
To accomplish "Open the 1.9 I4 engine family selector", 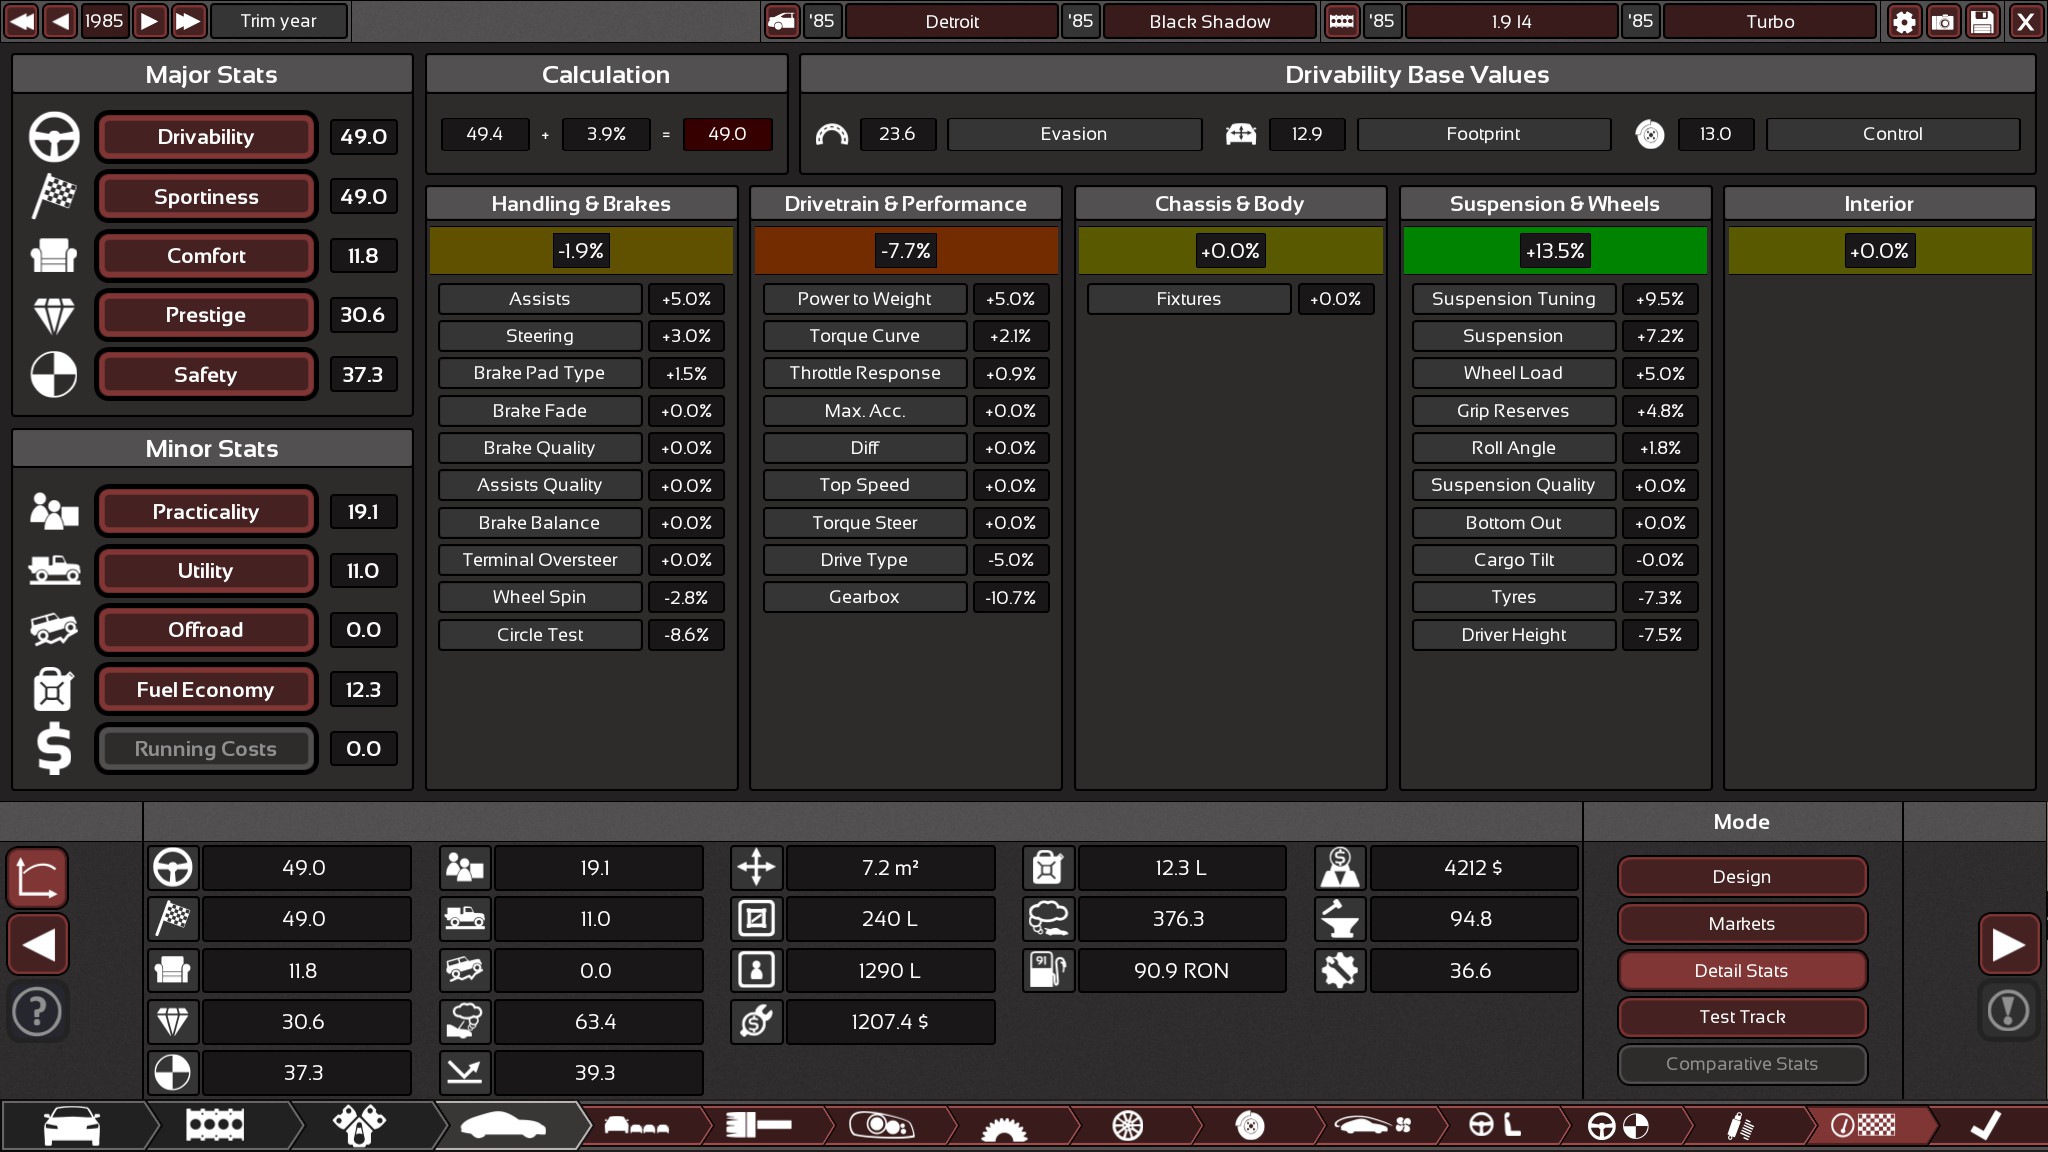I will (x=1510, y=21).
